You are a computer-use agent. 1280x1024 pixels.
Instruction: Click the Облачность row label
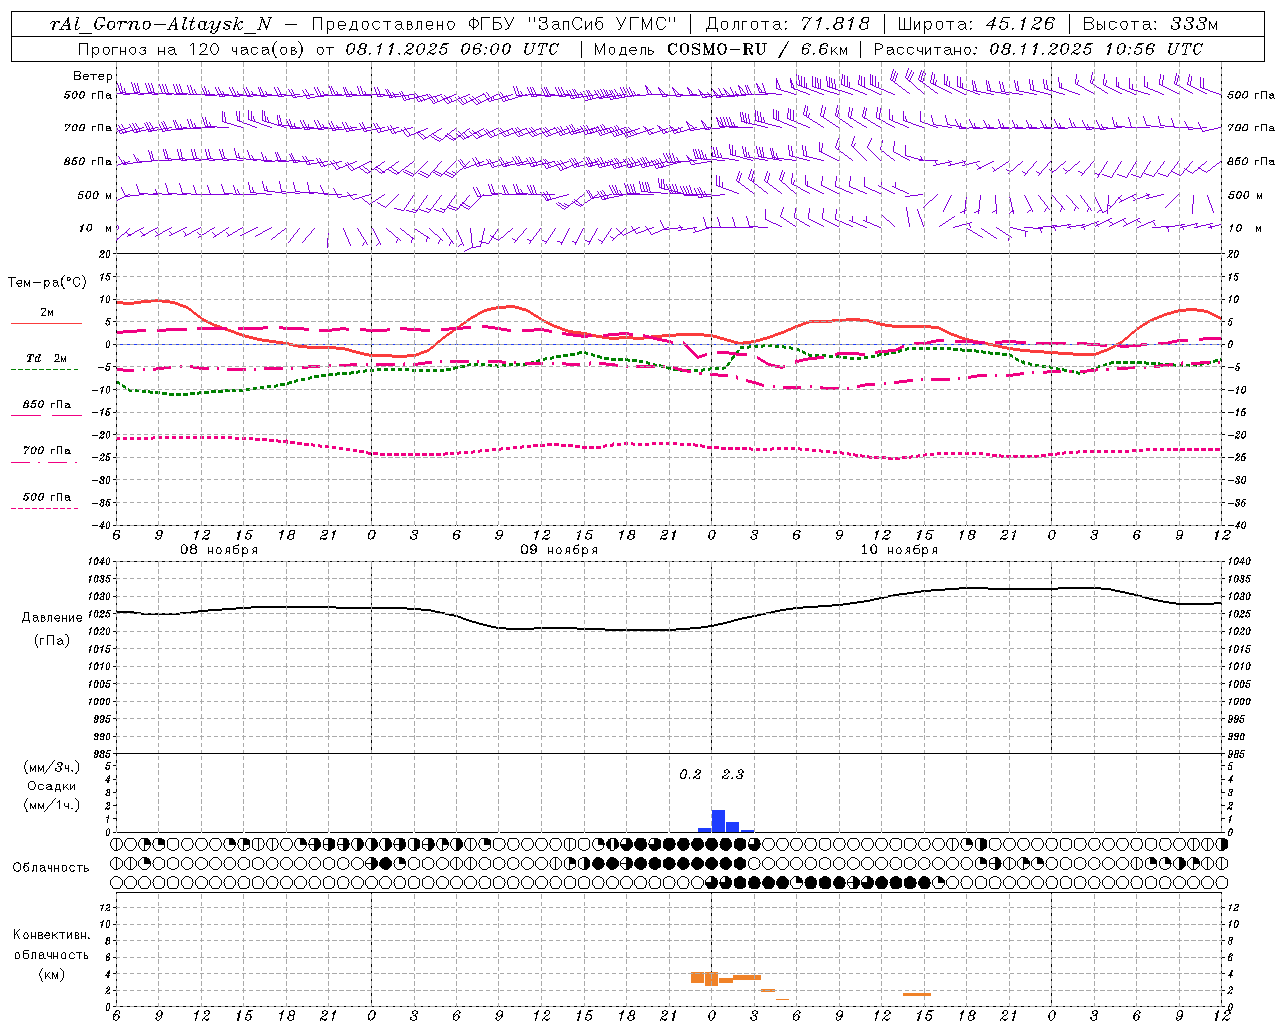coord(51,867)
